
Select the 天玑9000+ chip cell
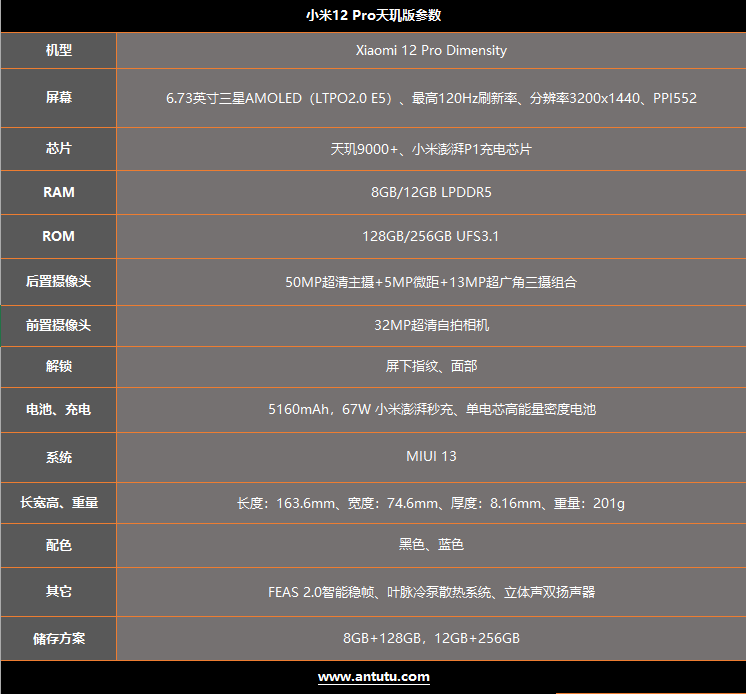(431, 149)
